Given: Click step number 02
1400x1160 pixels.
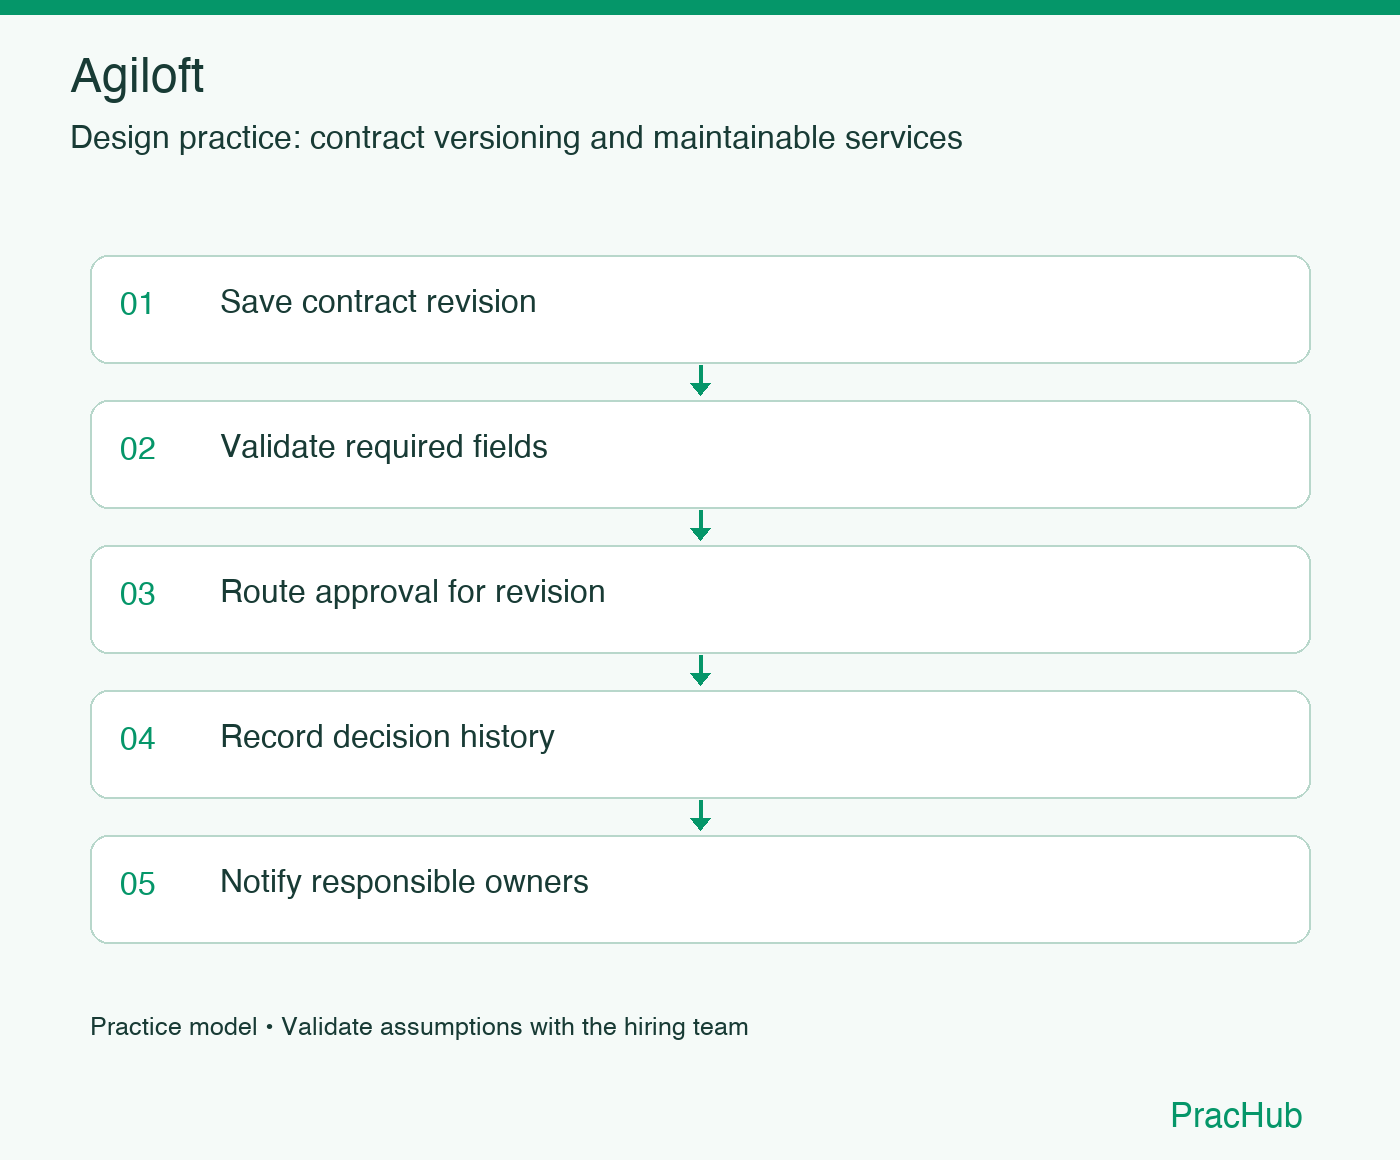Looking at the screenshot, I should point(138,449).
